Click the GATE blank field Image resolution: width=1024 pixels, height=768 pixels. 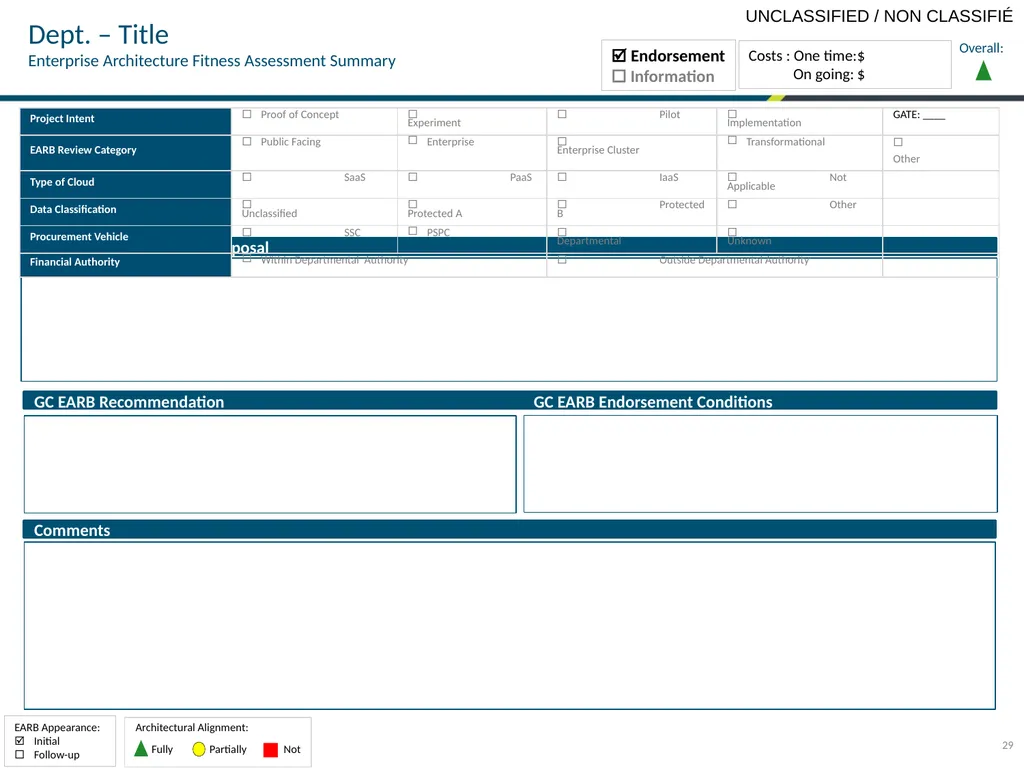[934, 115]
